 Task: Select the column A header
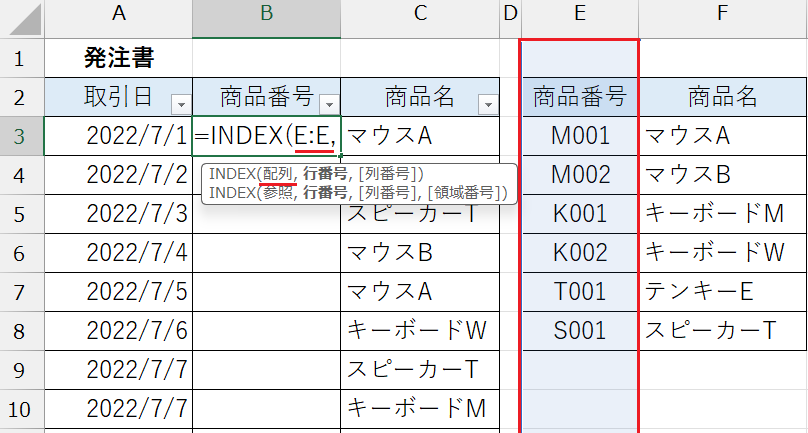click(x=119, y=13)
